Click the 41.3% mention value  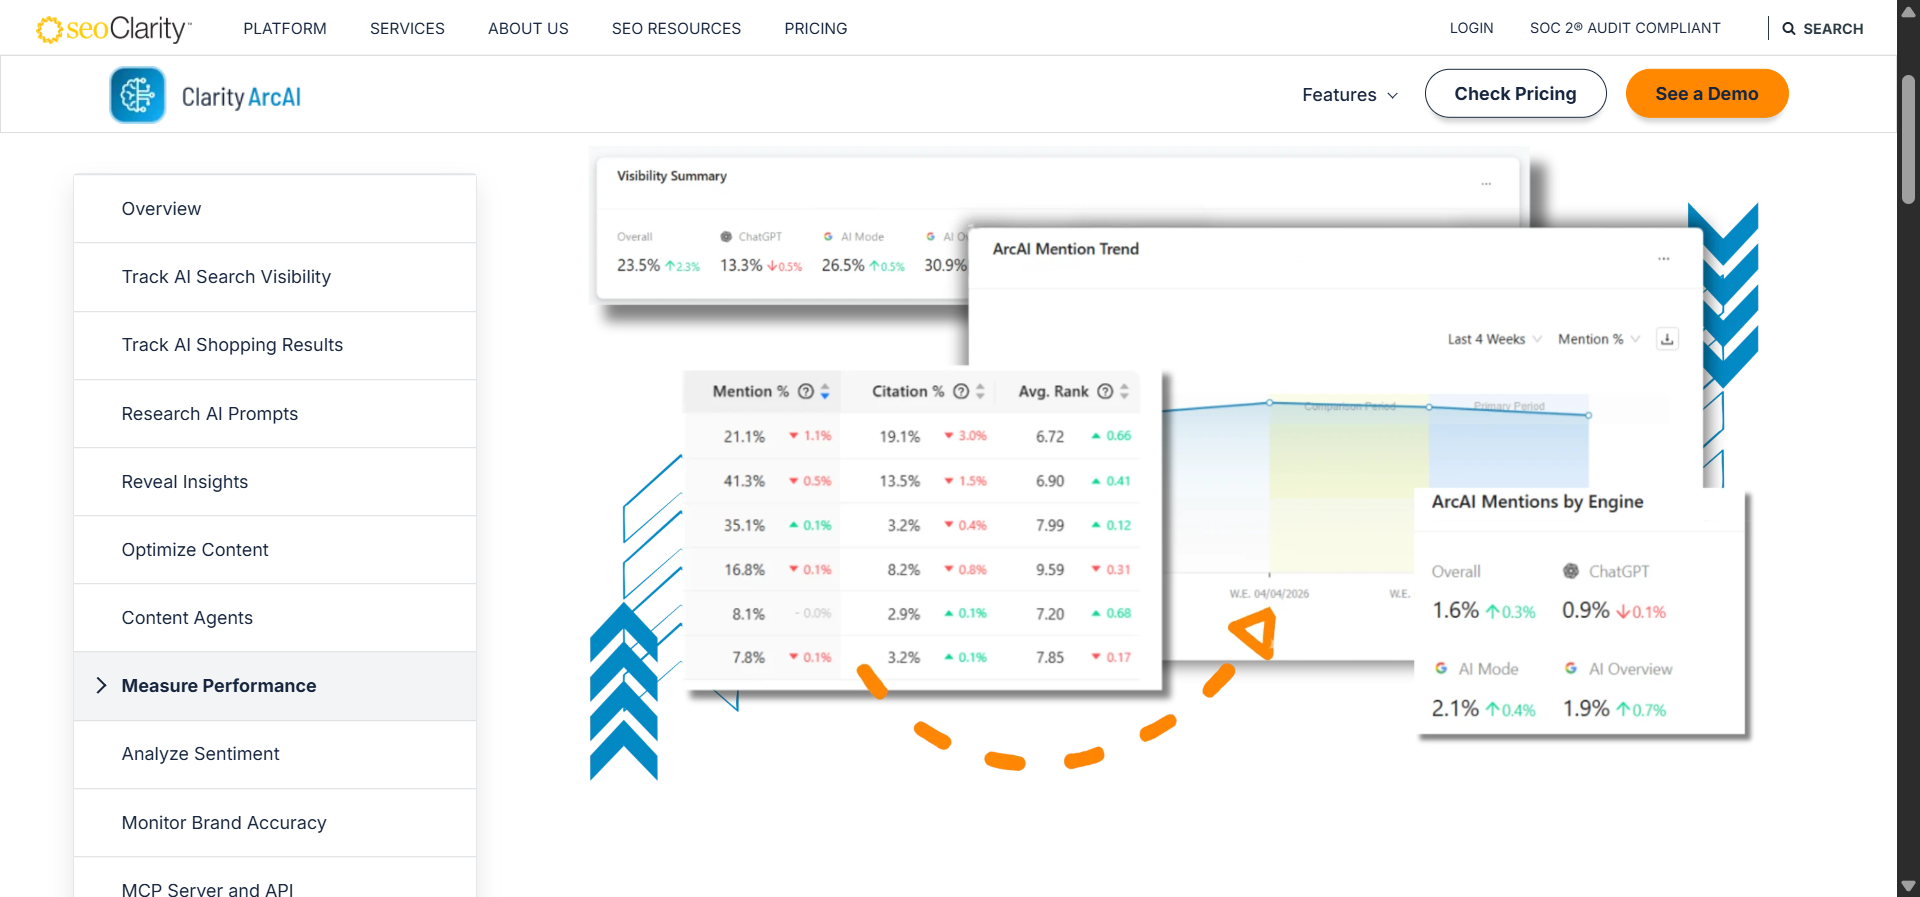pos(744,481)
